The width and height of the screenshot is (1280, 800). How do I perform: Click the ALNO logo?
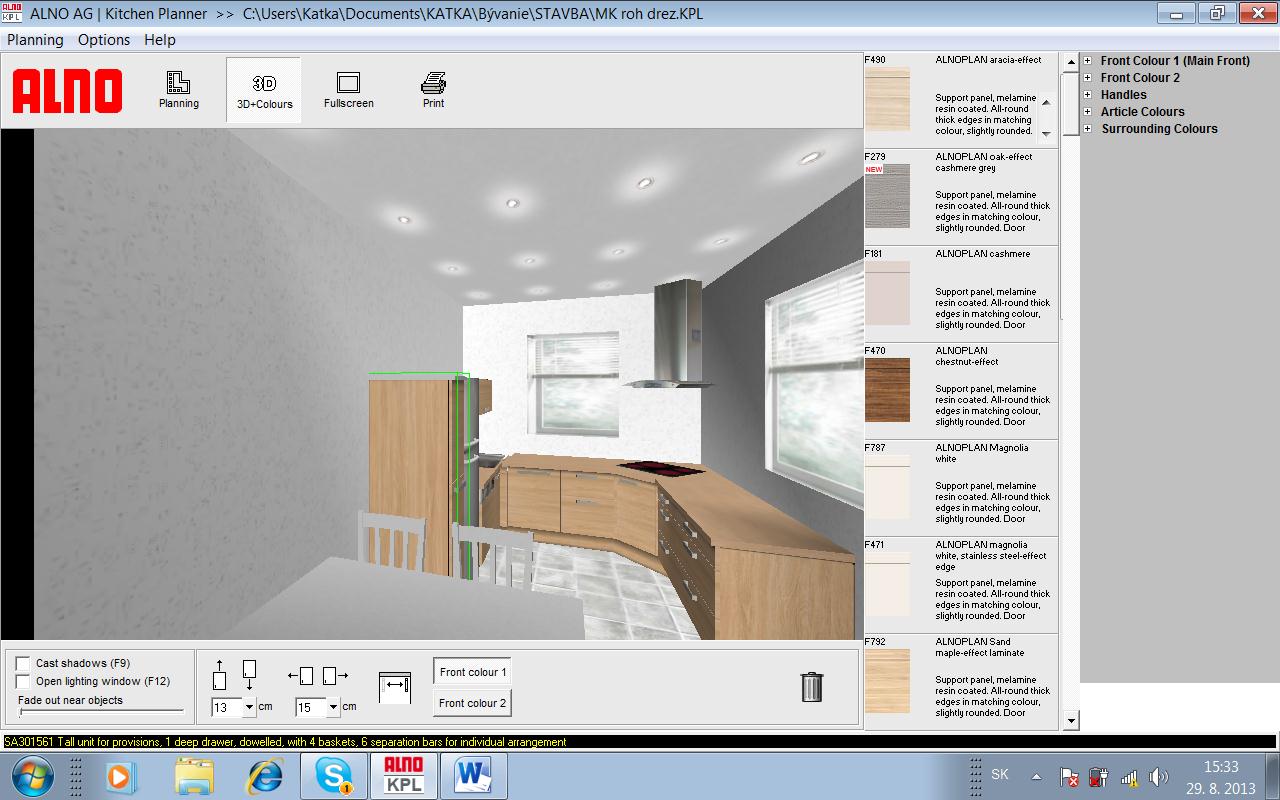(x=68, y=91)
